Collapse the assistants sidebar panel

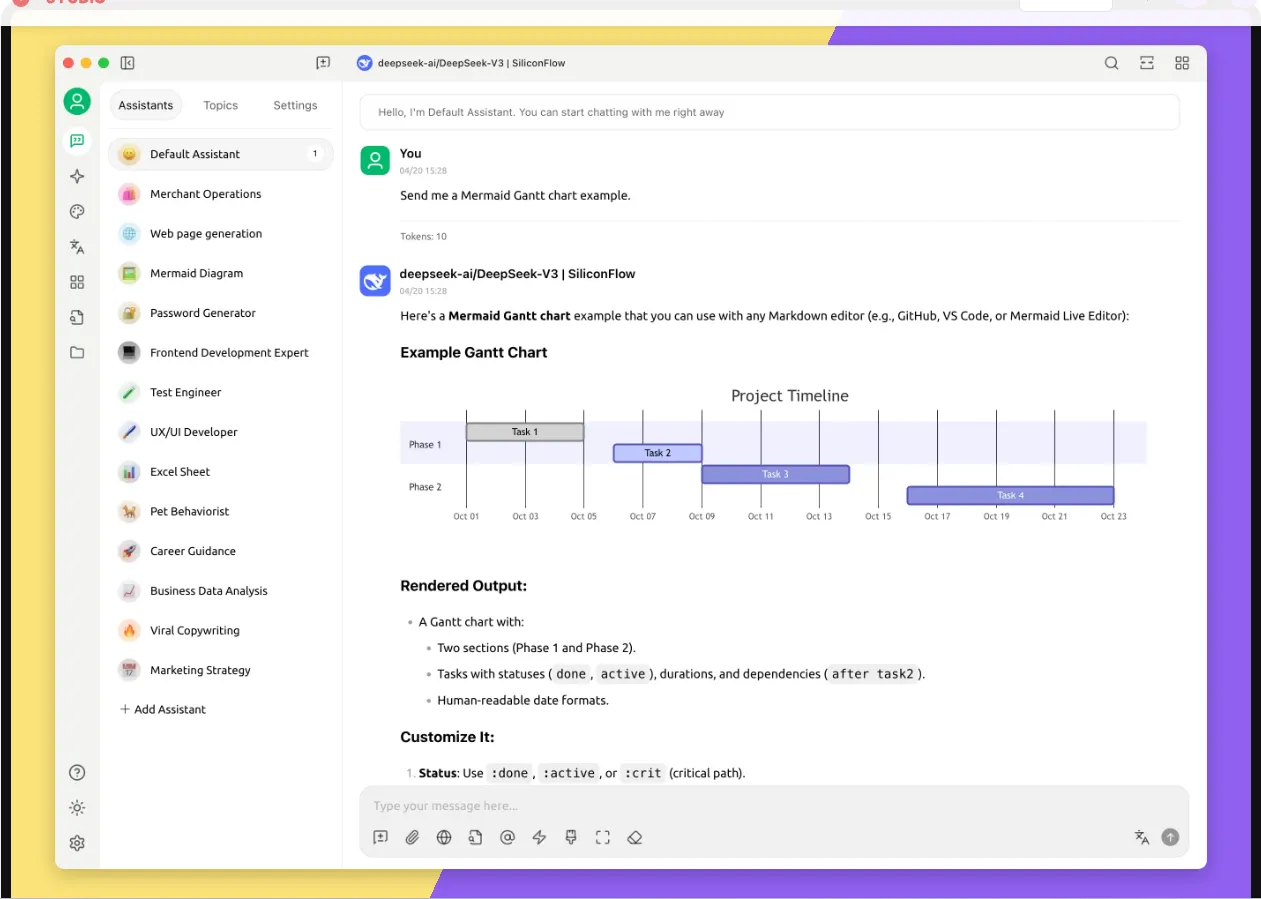click(x=127, y=63)
